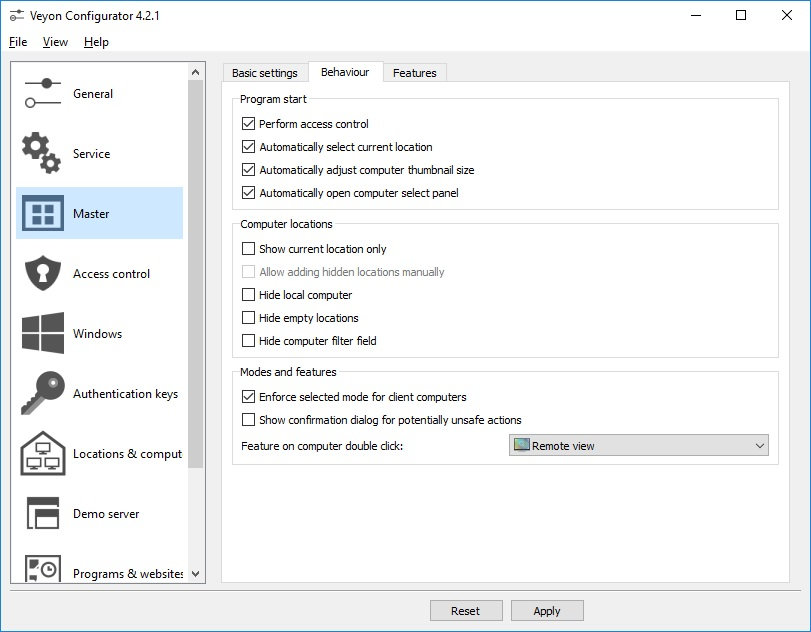This screenshot has width=811, height=632.
Task: Switch to the Features tab
Action: point(415,73)
